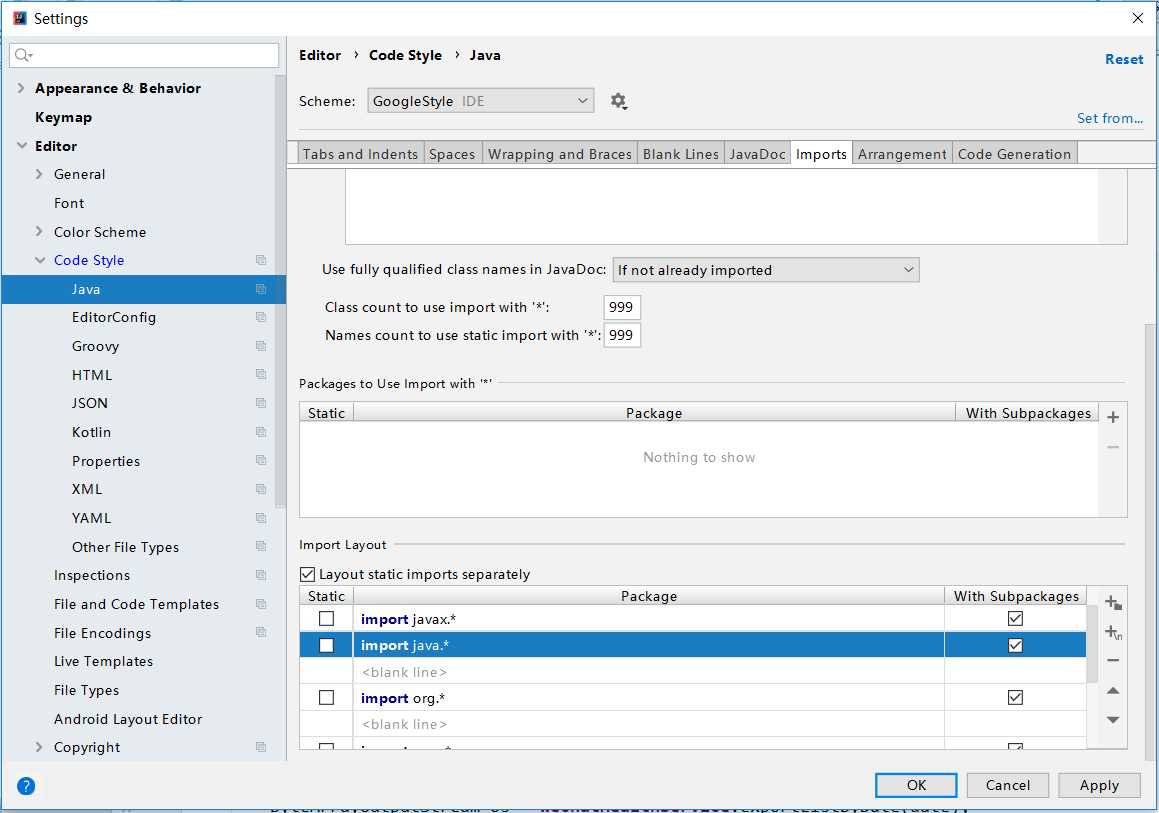The image size is (1159, 813).
Task: Select File and Code Templates item
Action: tap(137, 604)
